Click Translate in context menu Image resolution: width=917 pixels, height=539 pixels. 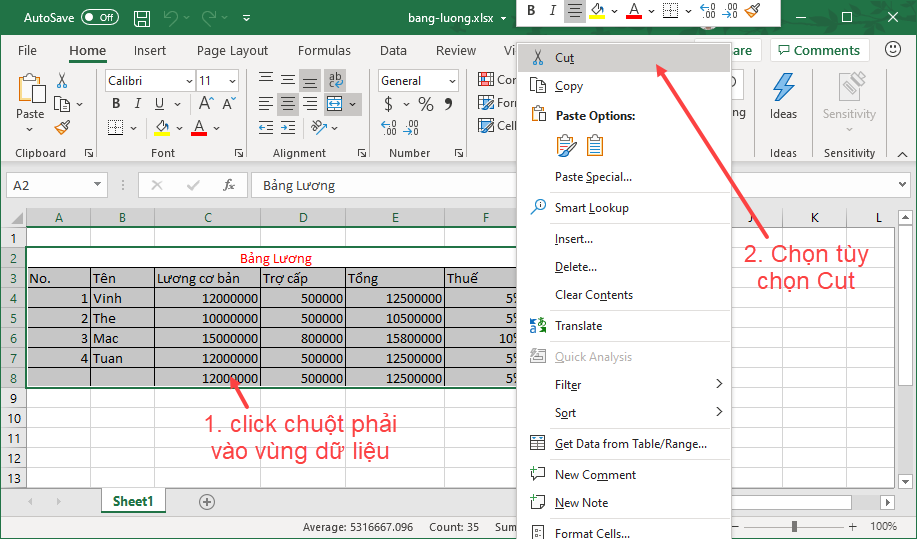[x=624, y=326]
